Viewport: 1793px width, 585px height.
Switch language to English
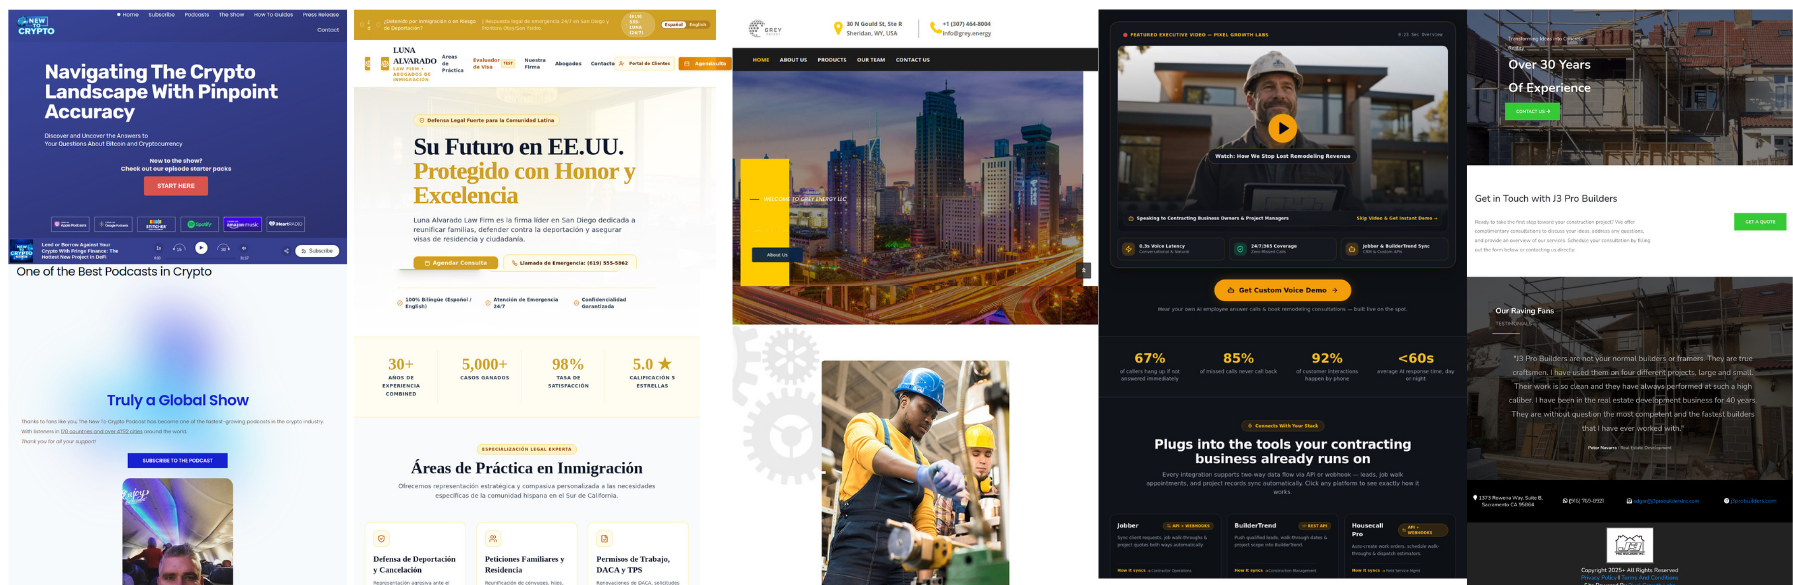[x=698, y=24]
